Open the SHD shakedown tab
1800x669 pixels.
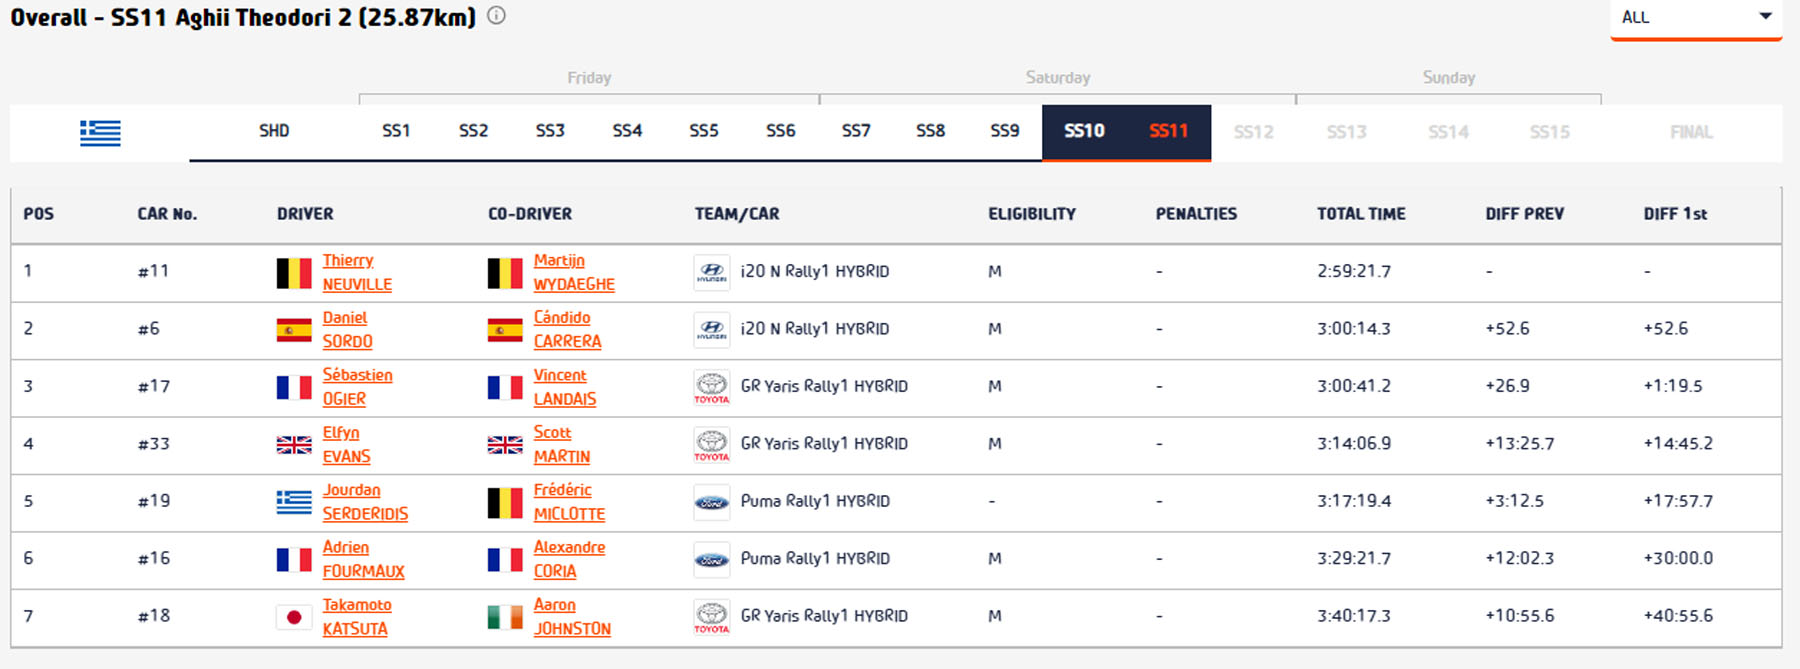[x=274, y=131]
